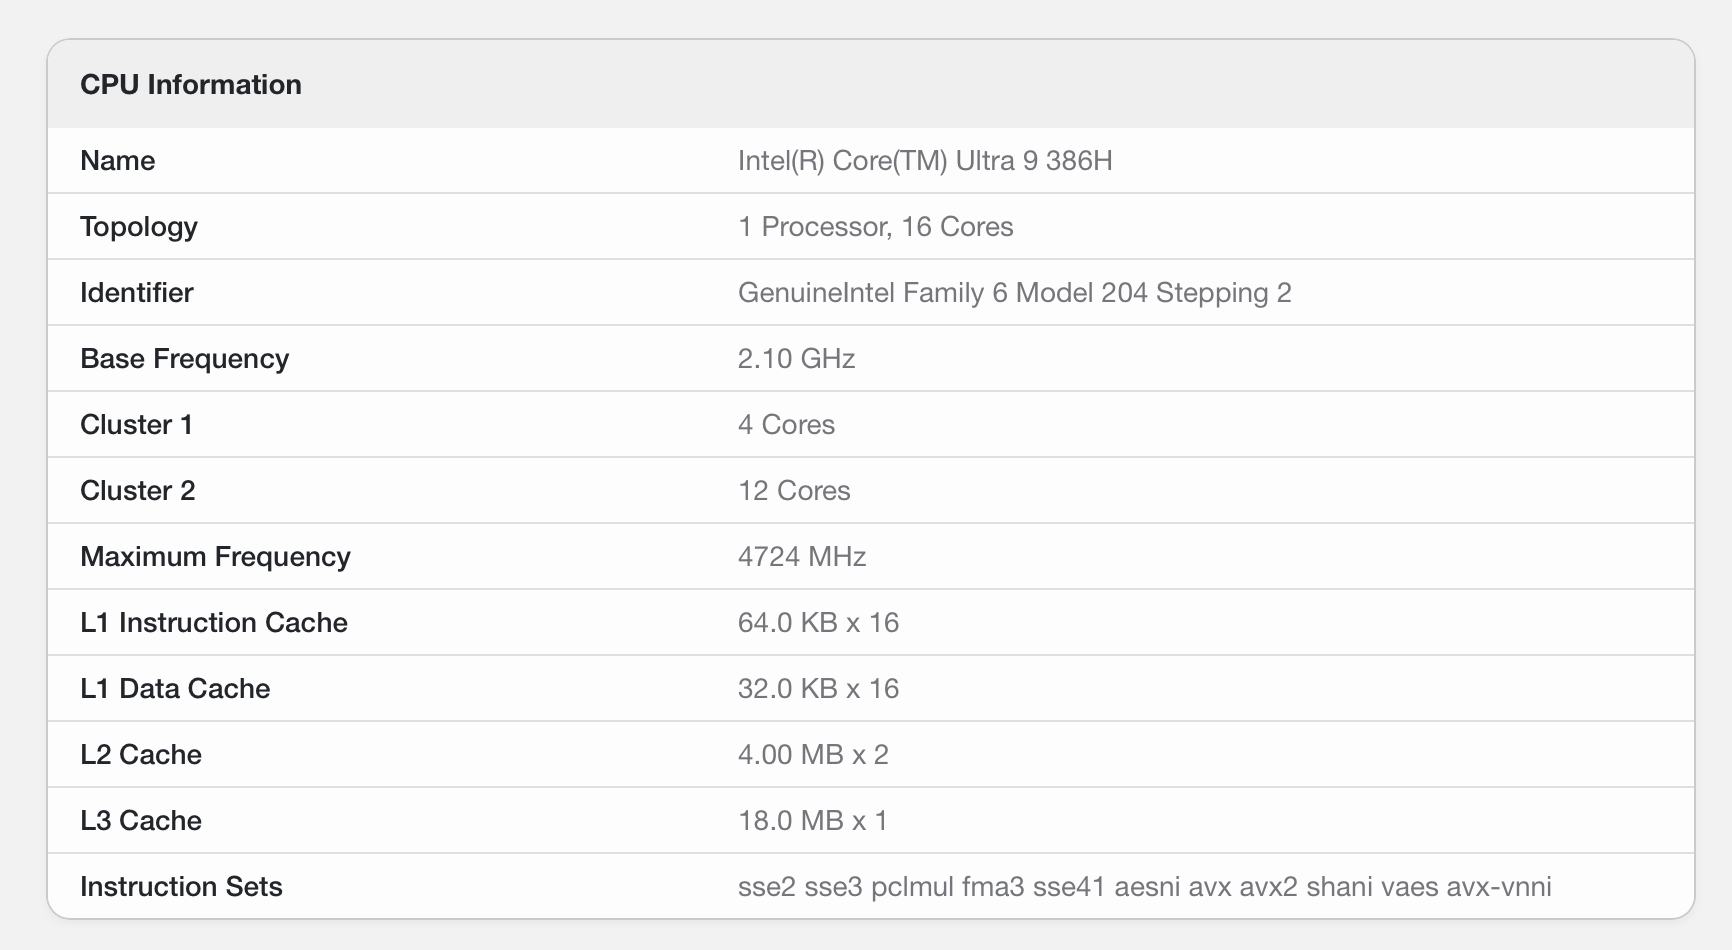Select the Identifier row label
The height and width of the screenshot is (950, 1732).
click(x=136, y=293)
